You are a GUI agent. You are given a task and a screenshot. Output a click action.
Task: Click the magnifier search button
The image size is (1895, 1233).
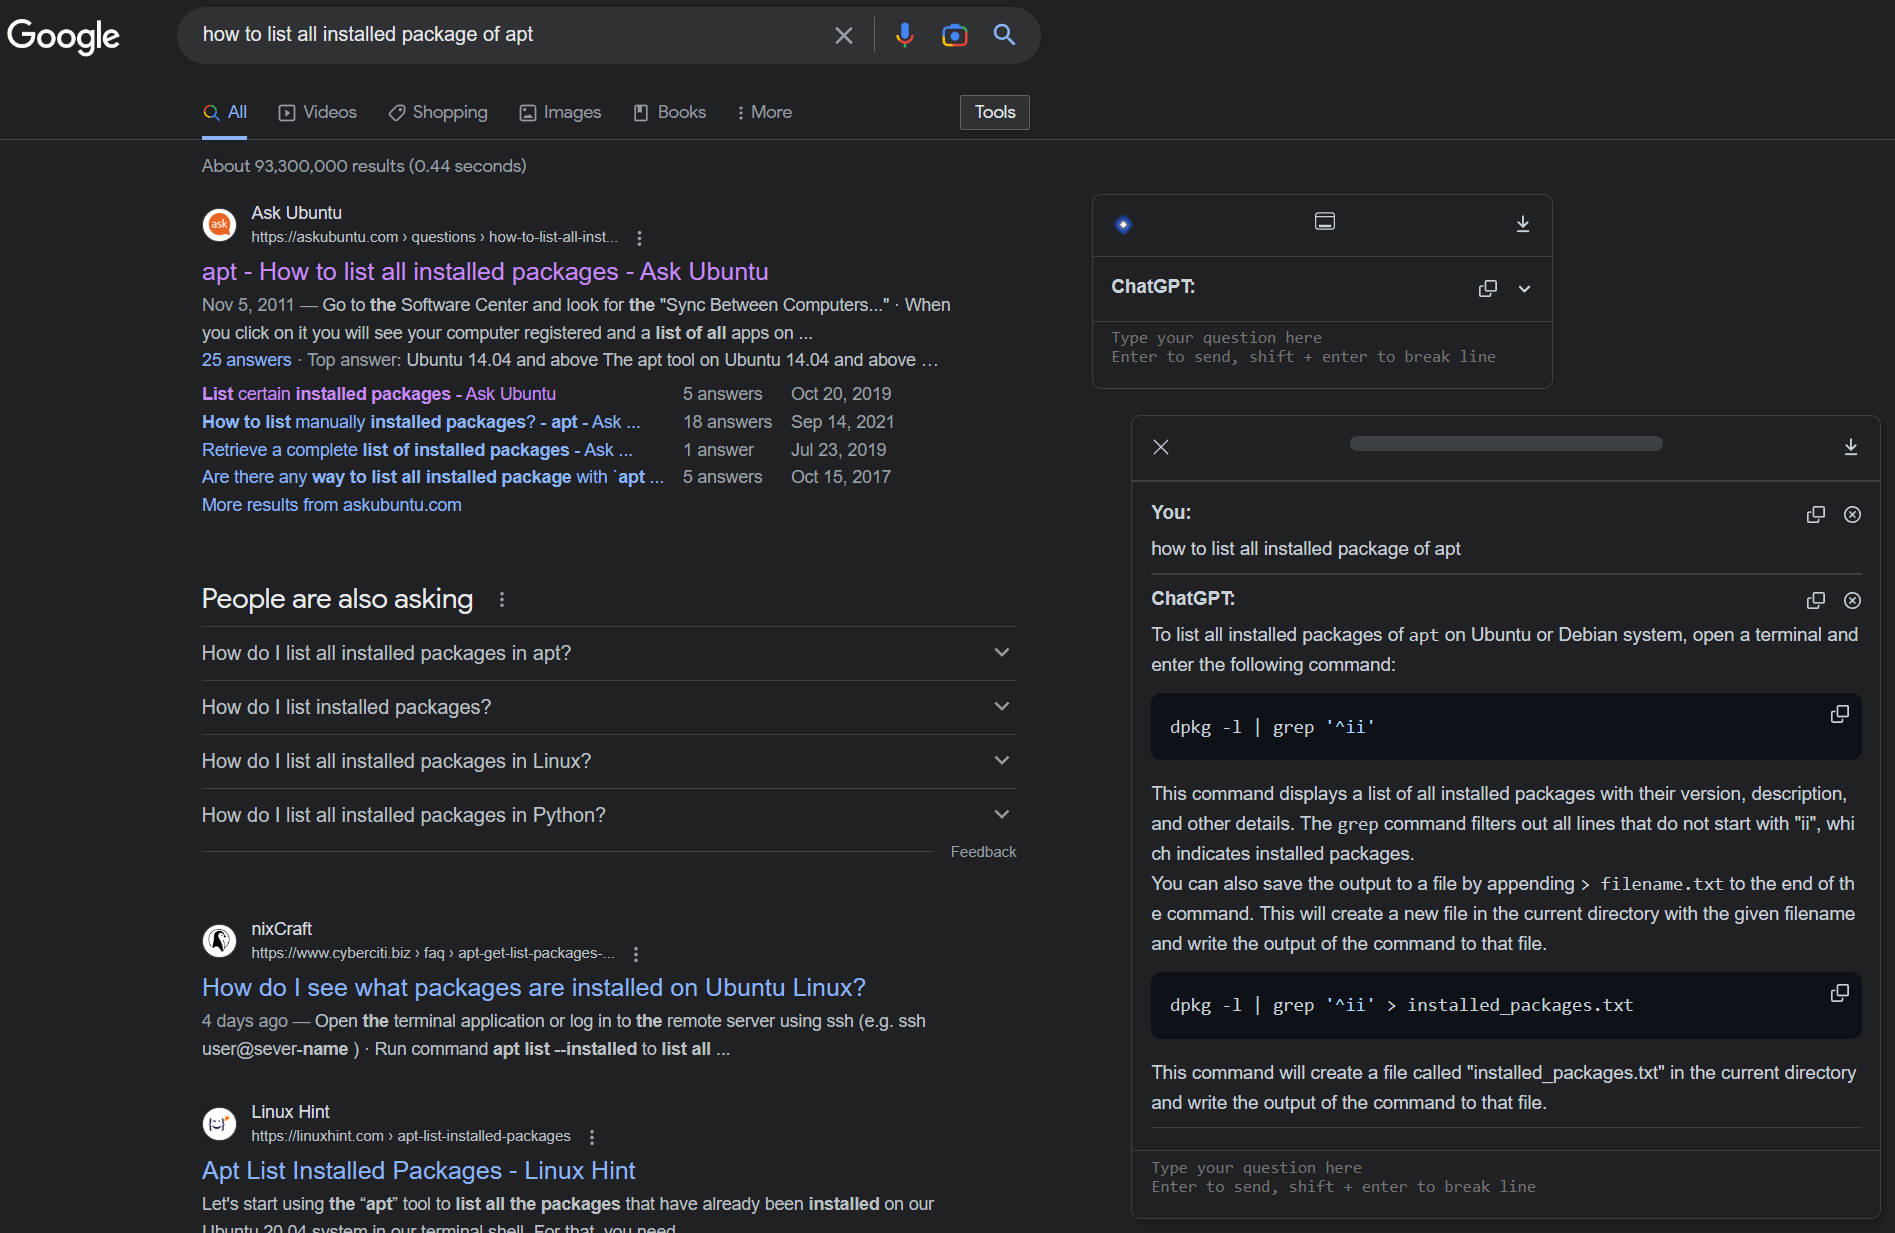(1004, 35)
